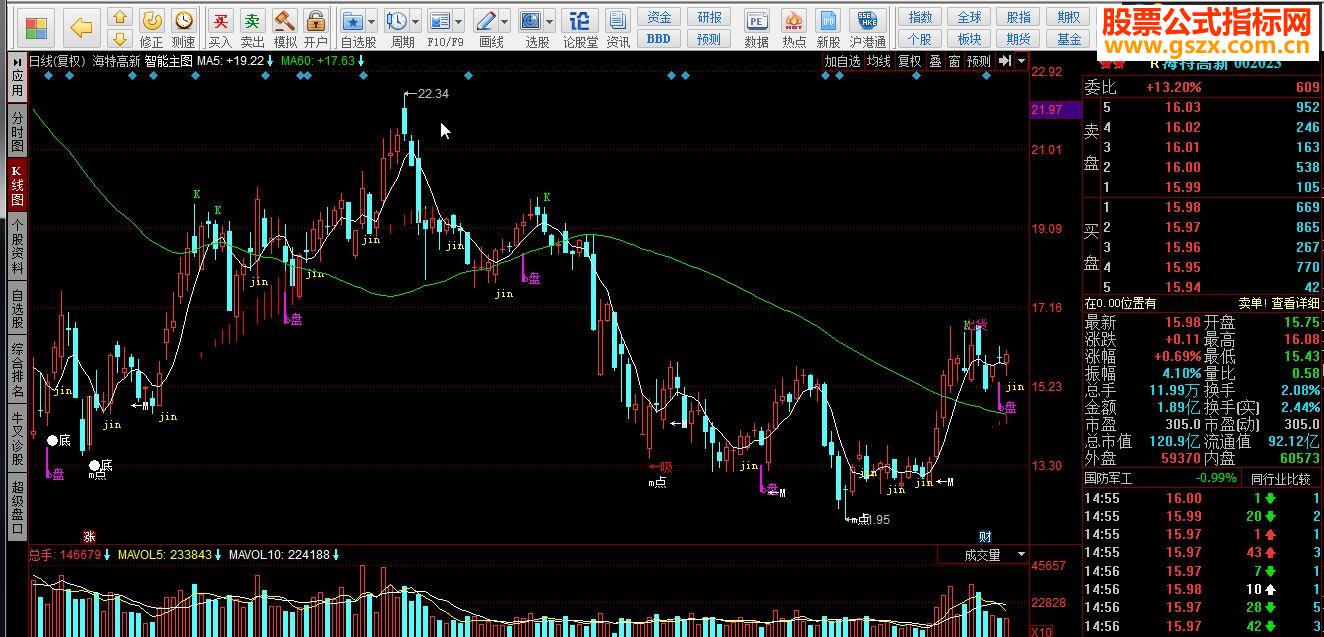This screenshot has height=637, width=1324.
Task: Toggle 预测 forecast on chart toolbar
Action: (979, 61)
